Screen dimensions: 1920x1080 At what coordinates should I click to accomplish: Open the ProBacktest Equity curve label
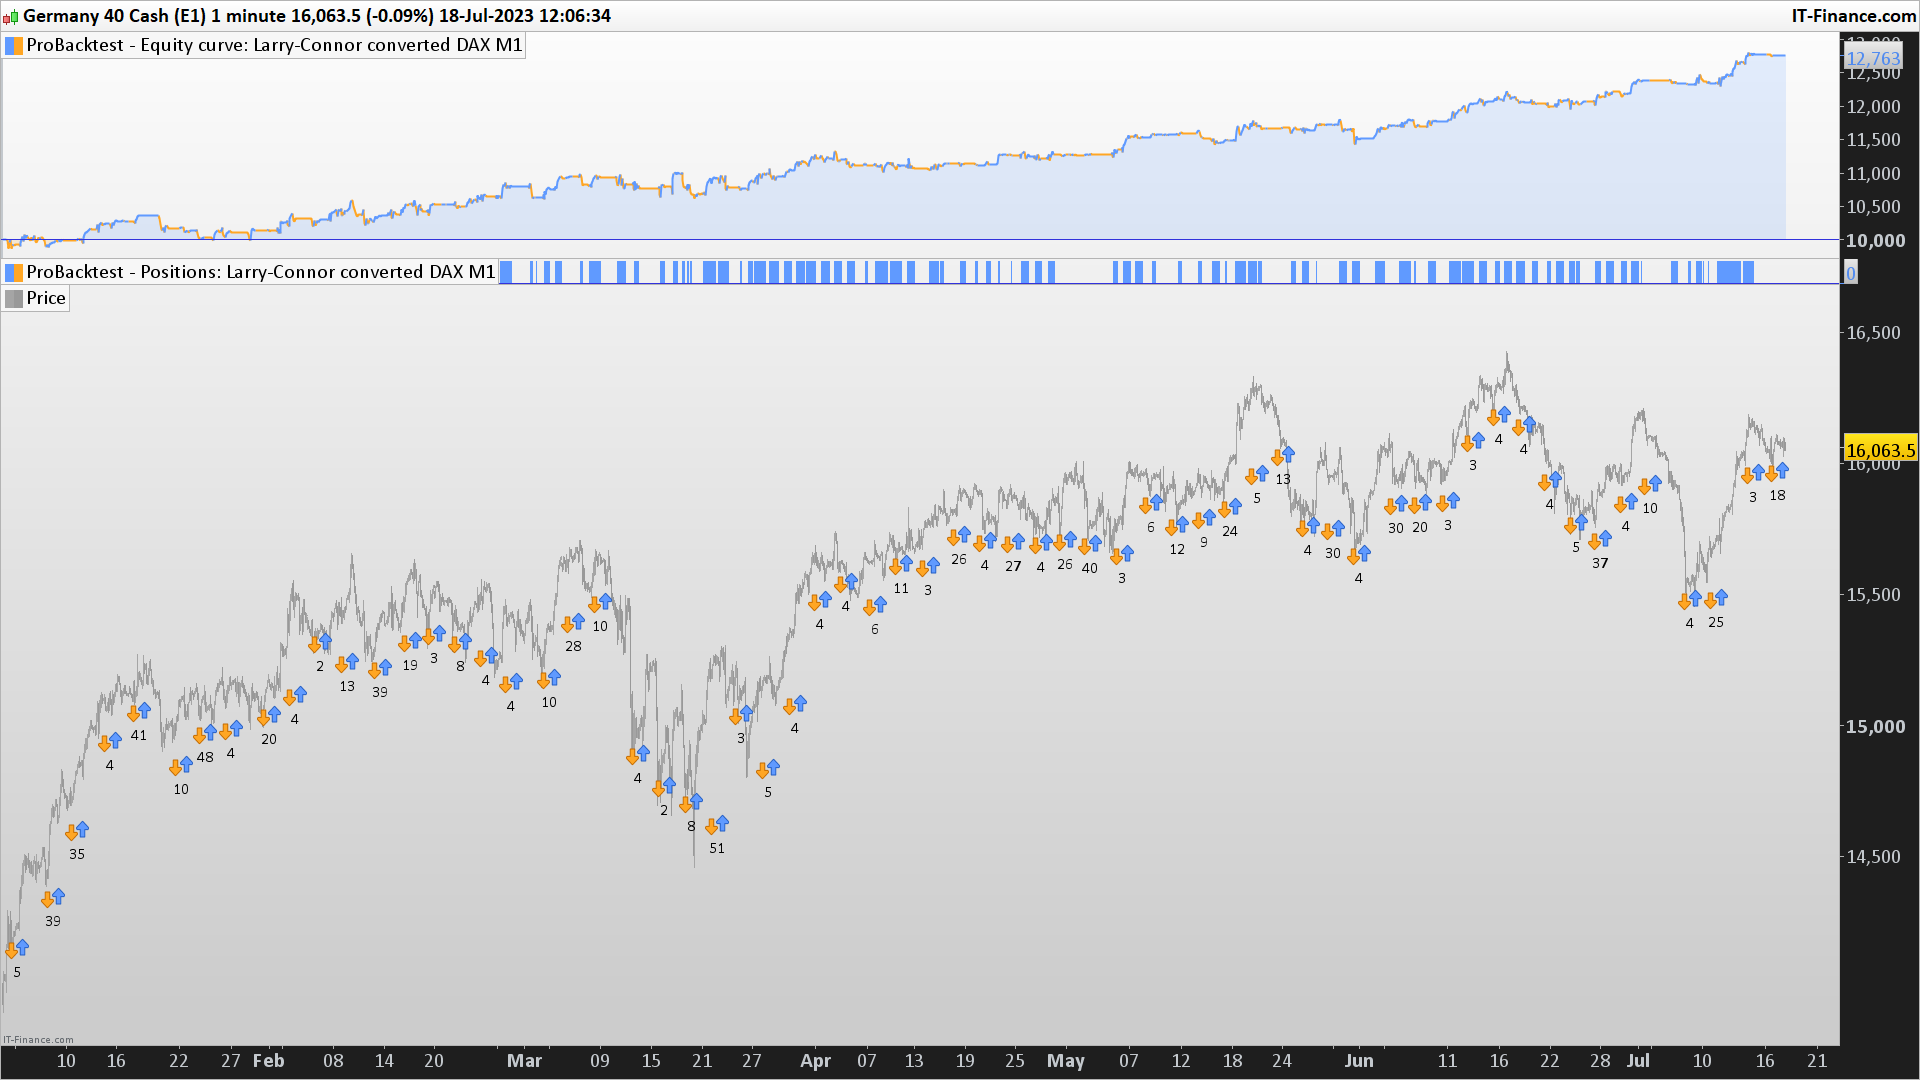tap(274, 45)
